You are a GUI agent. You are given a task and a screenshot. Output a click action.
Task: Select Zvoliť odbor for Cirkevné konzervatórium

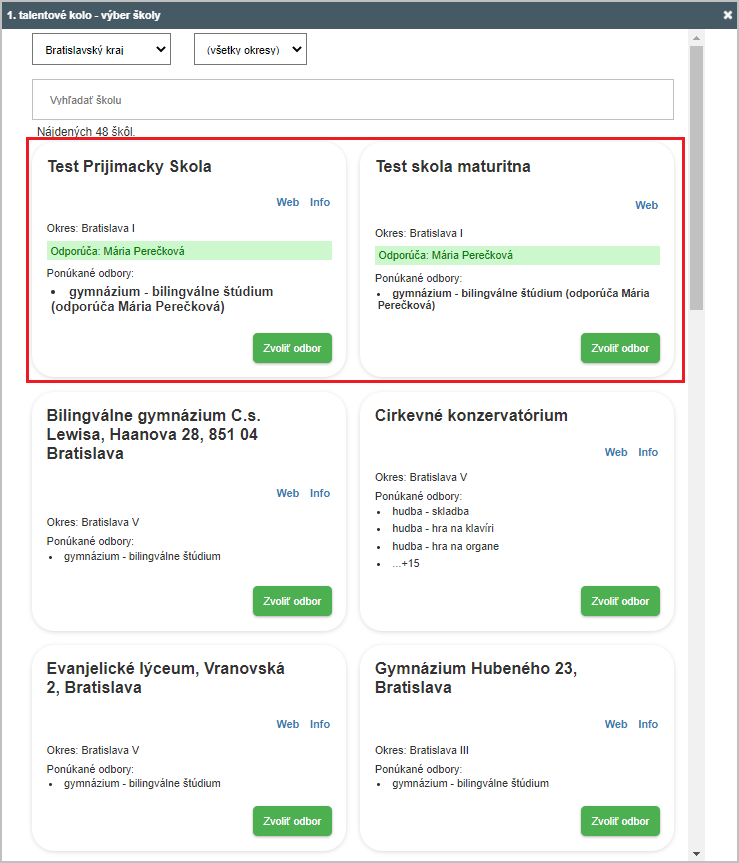tap(620, 601)
